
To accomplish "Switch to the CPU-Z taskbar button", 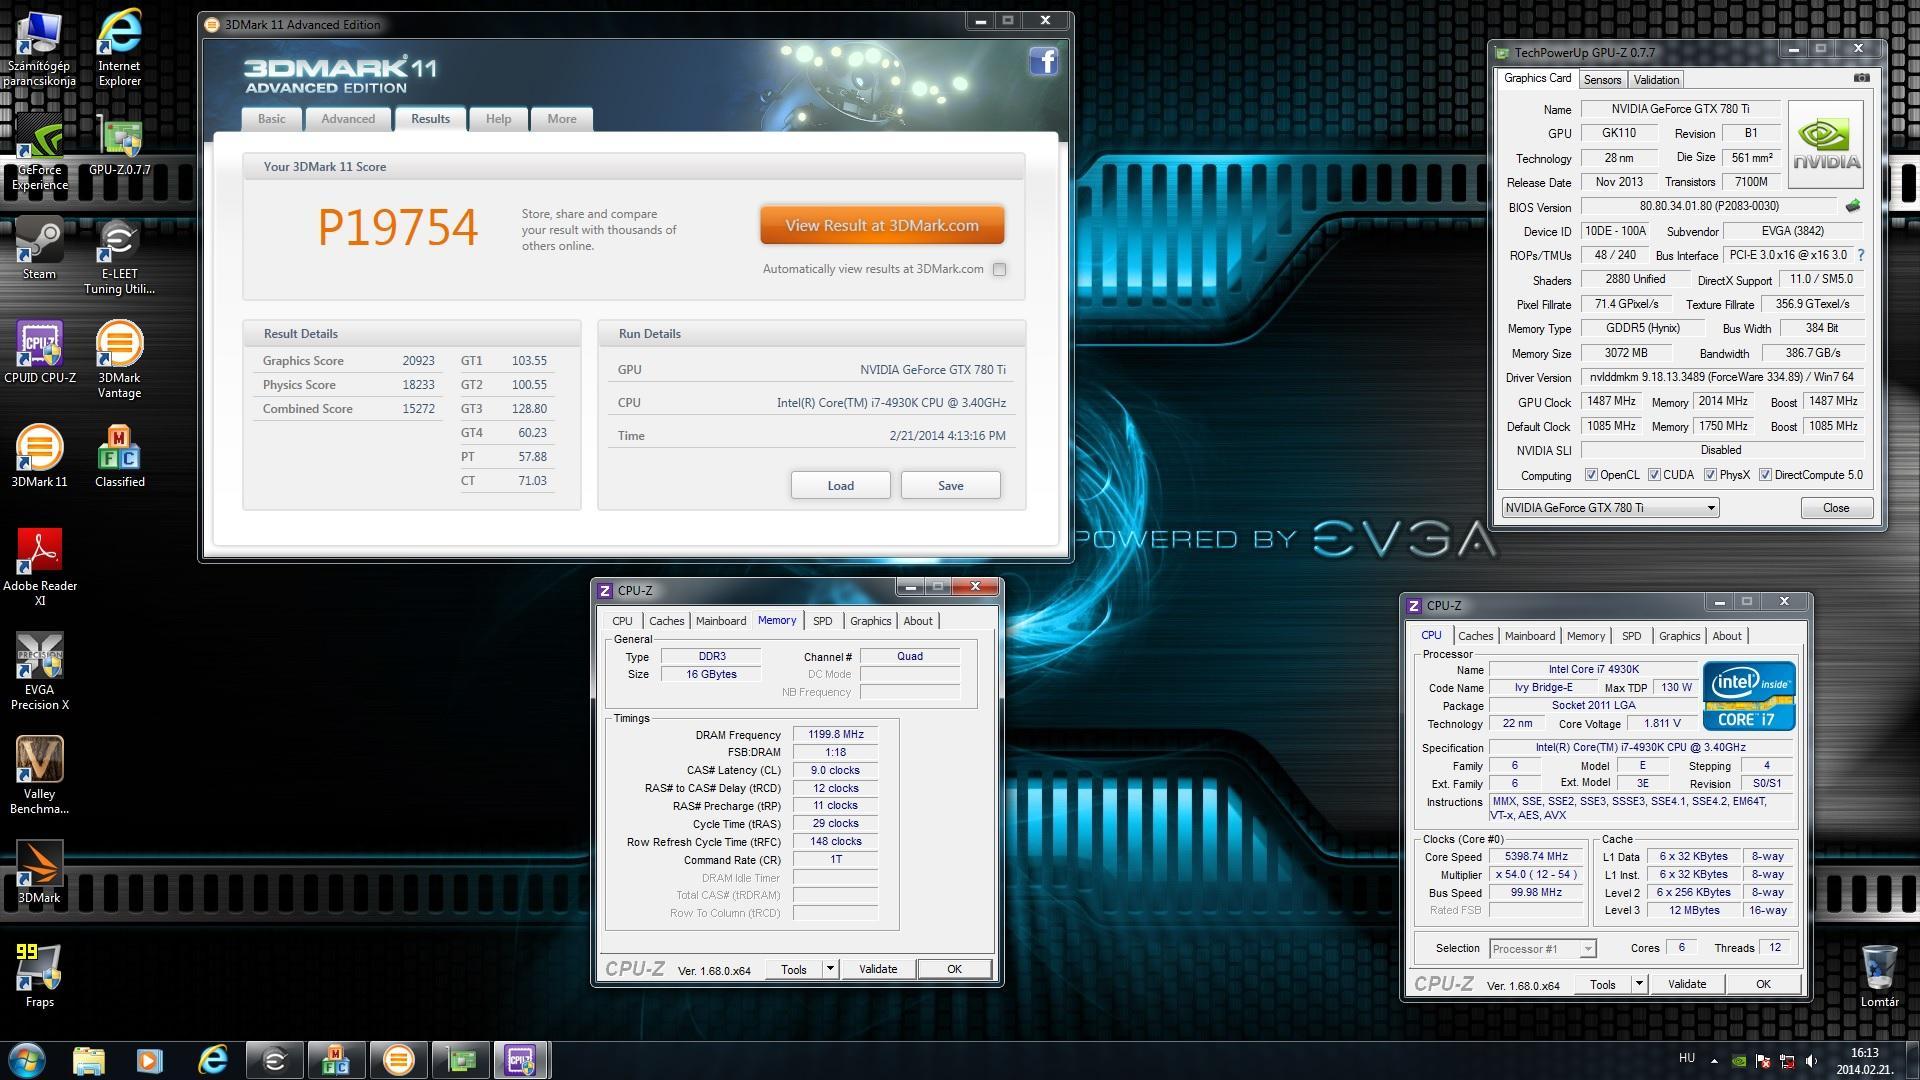I will click(520, 1060).
